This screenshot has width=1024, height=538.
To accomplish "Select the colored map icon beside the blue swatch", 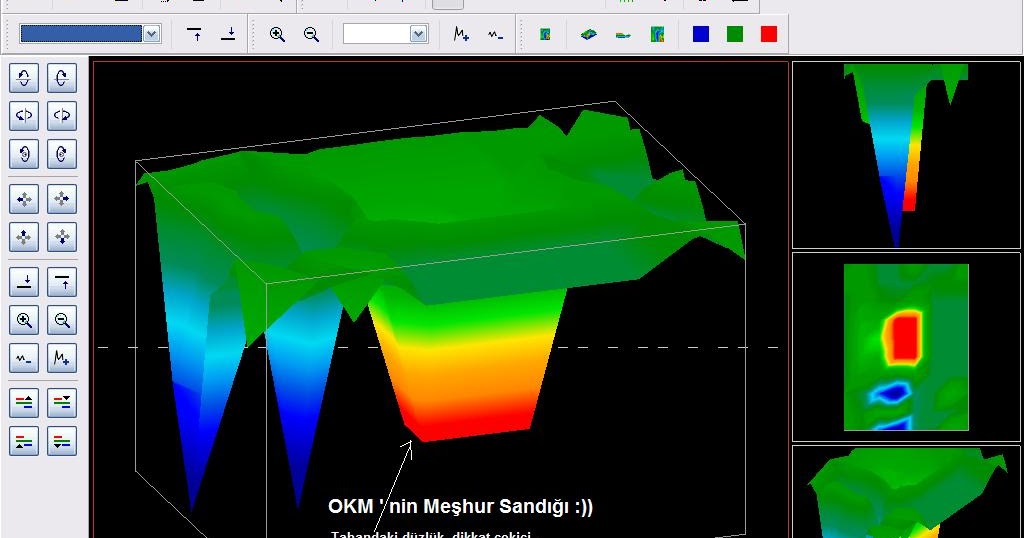I will click(657, 34).
